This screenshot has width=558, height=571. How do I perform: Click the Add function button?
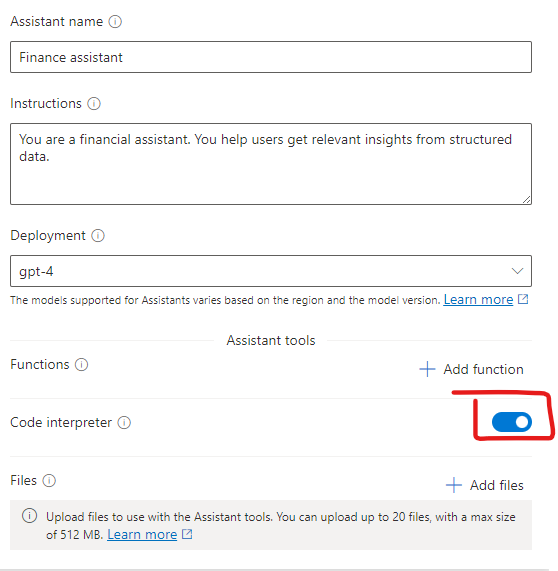pos(471,369)
